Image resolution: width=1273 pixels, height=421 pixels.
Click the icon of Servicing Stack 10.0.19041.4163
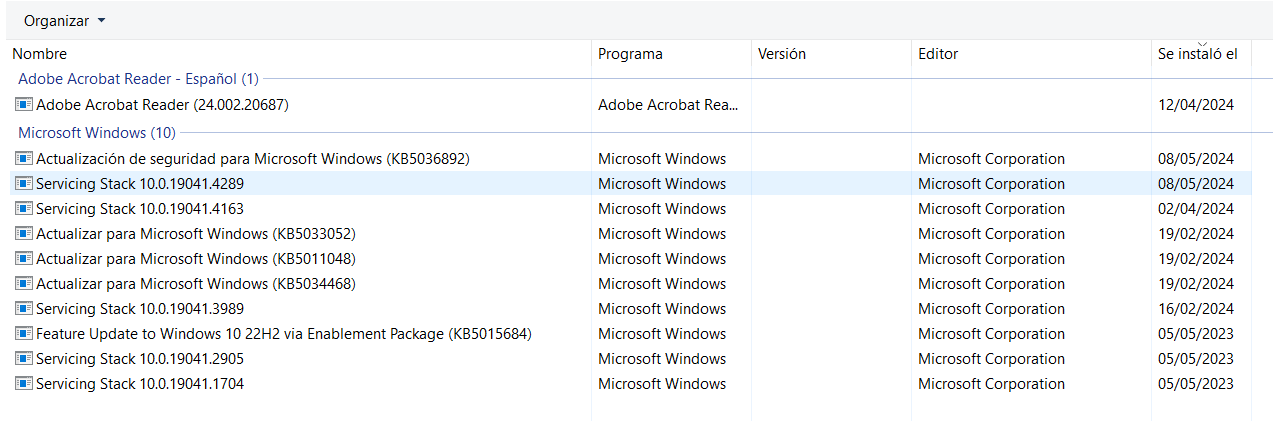(24, 209)
